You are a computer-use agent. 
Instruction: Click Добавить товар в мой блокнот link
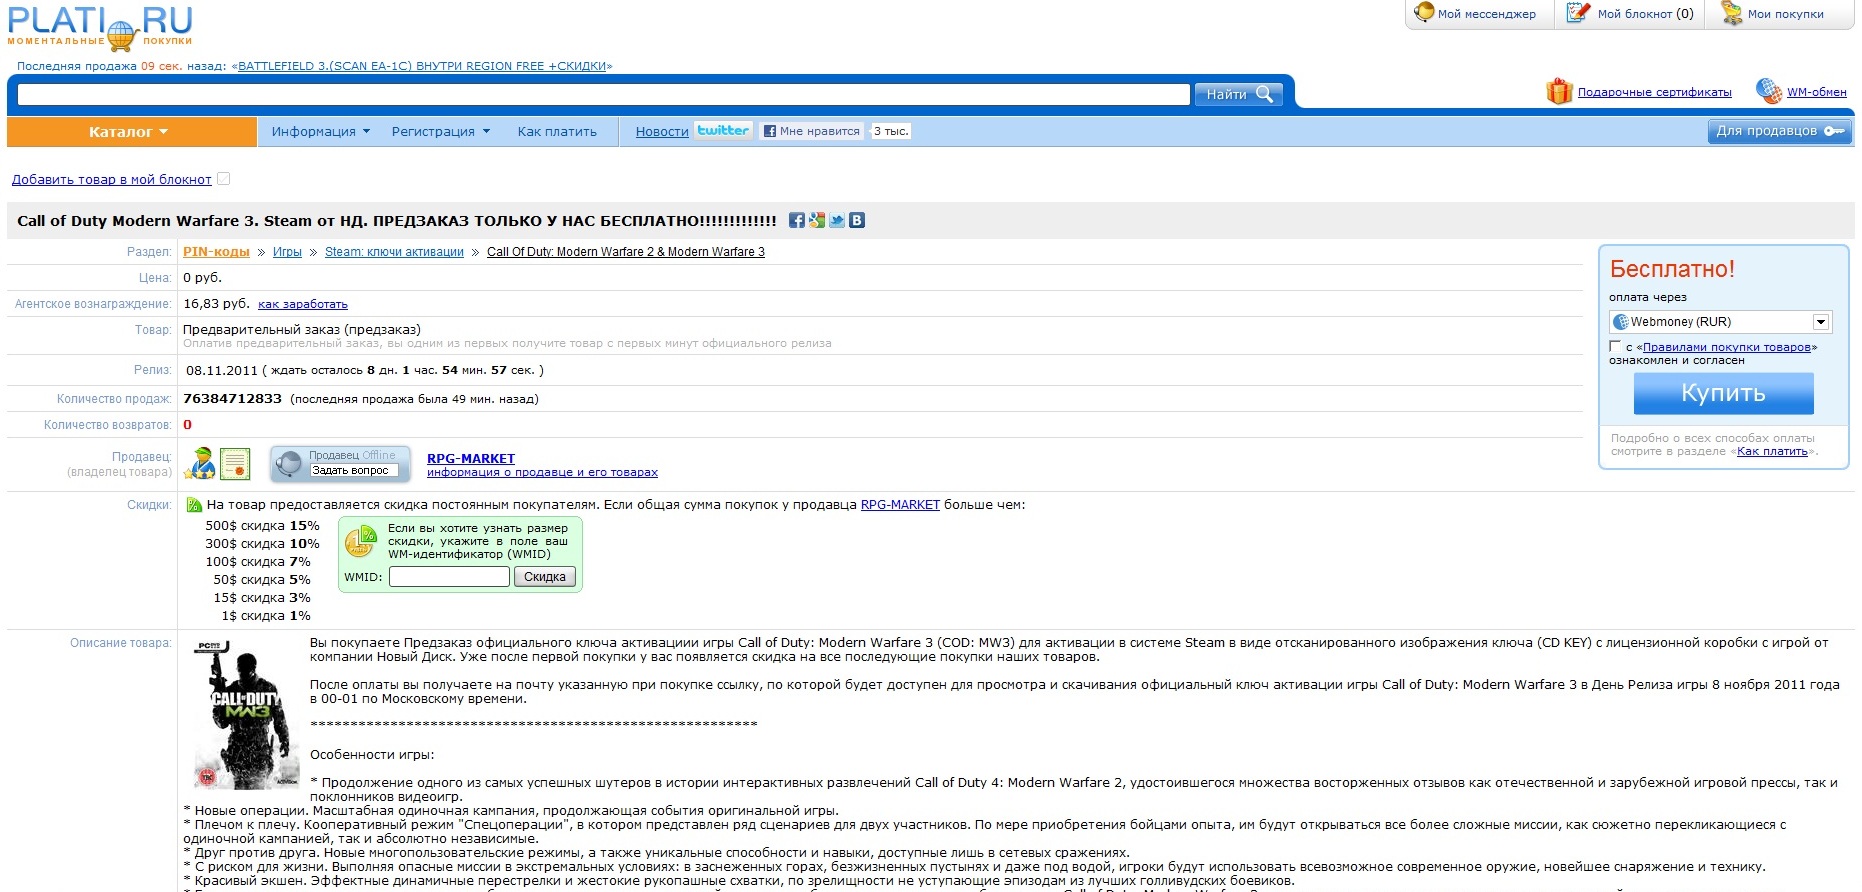click(x=112, y=180)
